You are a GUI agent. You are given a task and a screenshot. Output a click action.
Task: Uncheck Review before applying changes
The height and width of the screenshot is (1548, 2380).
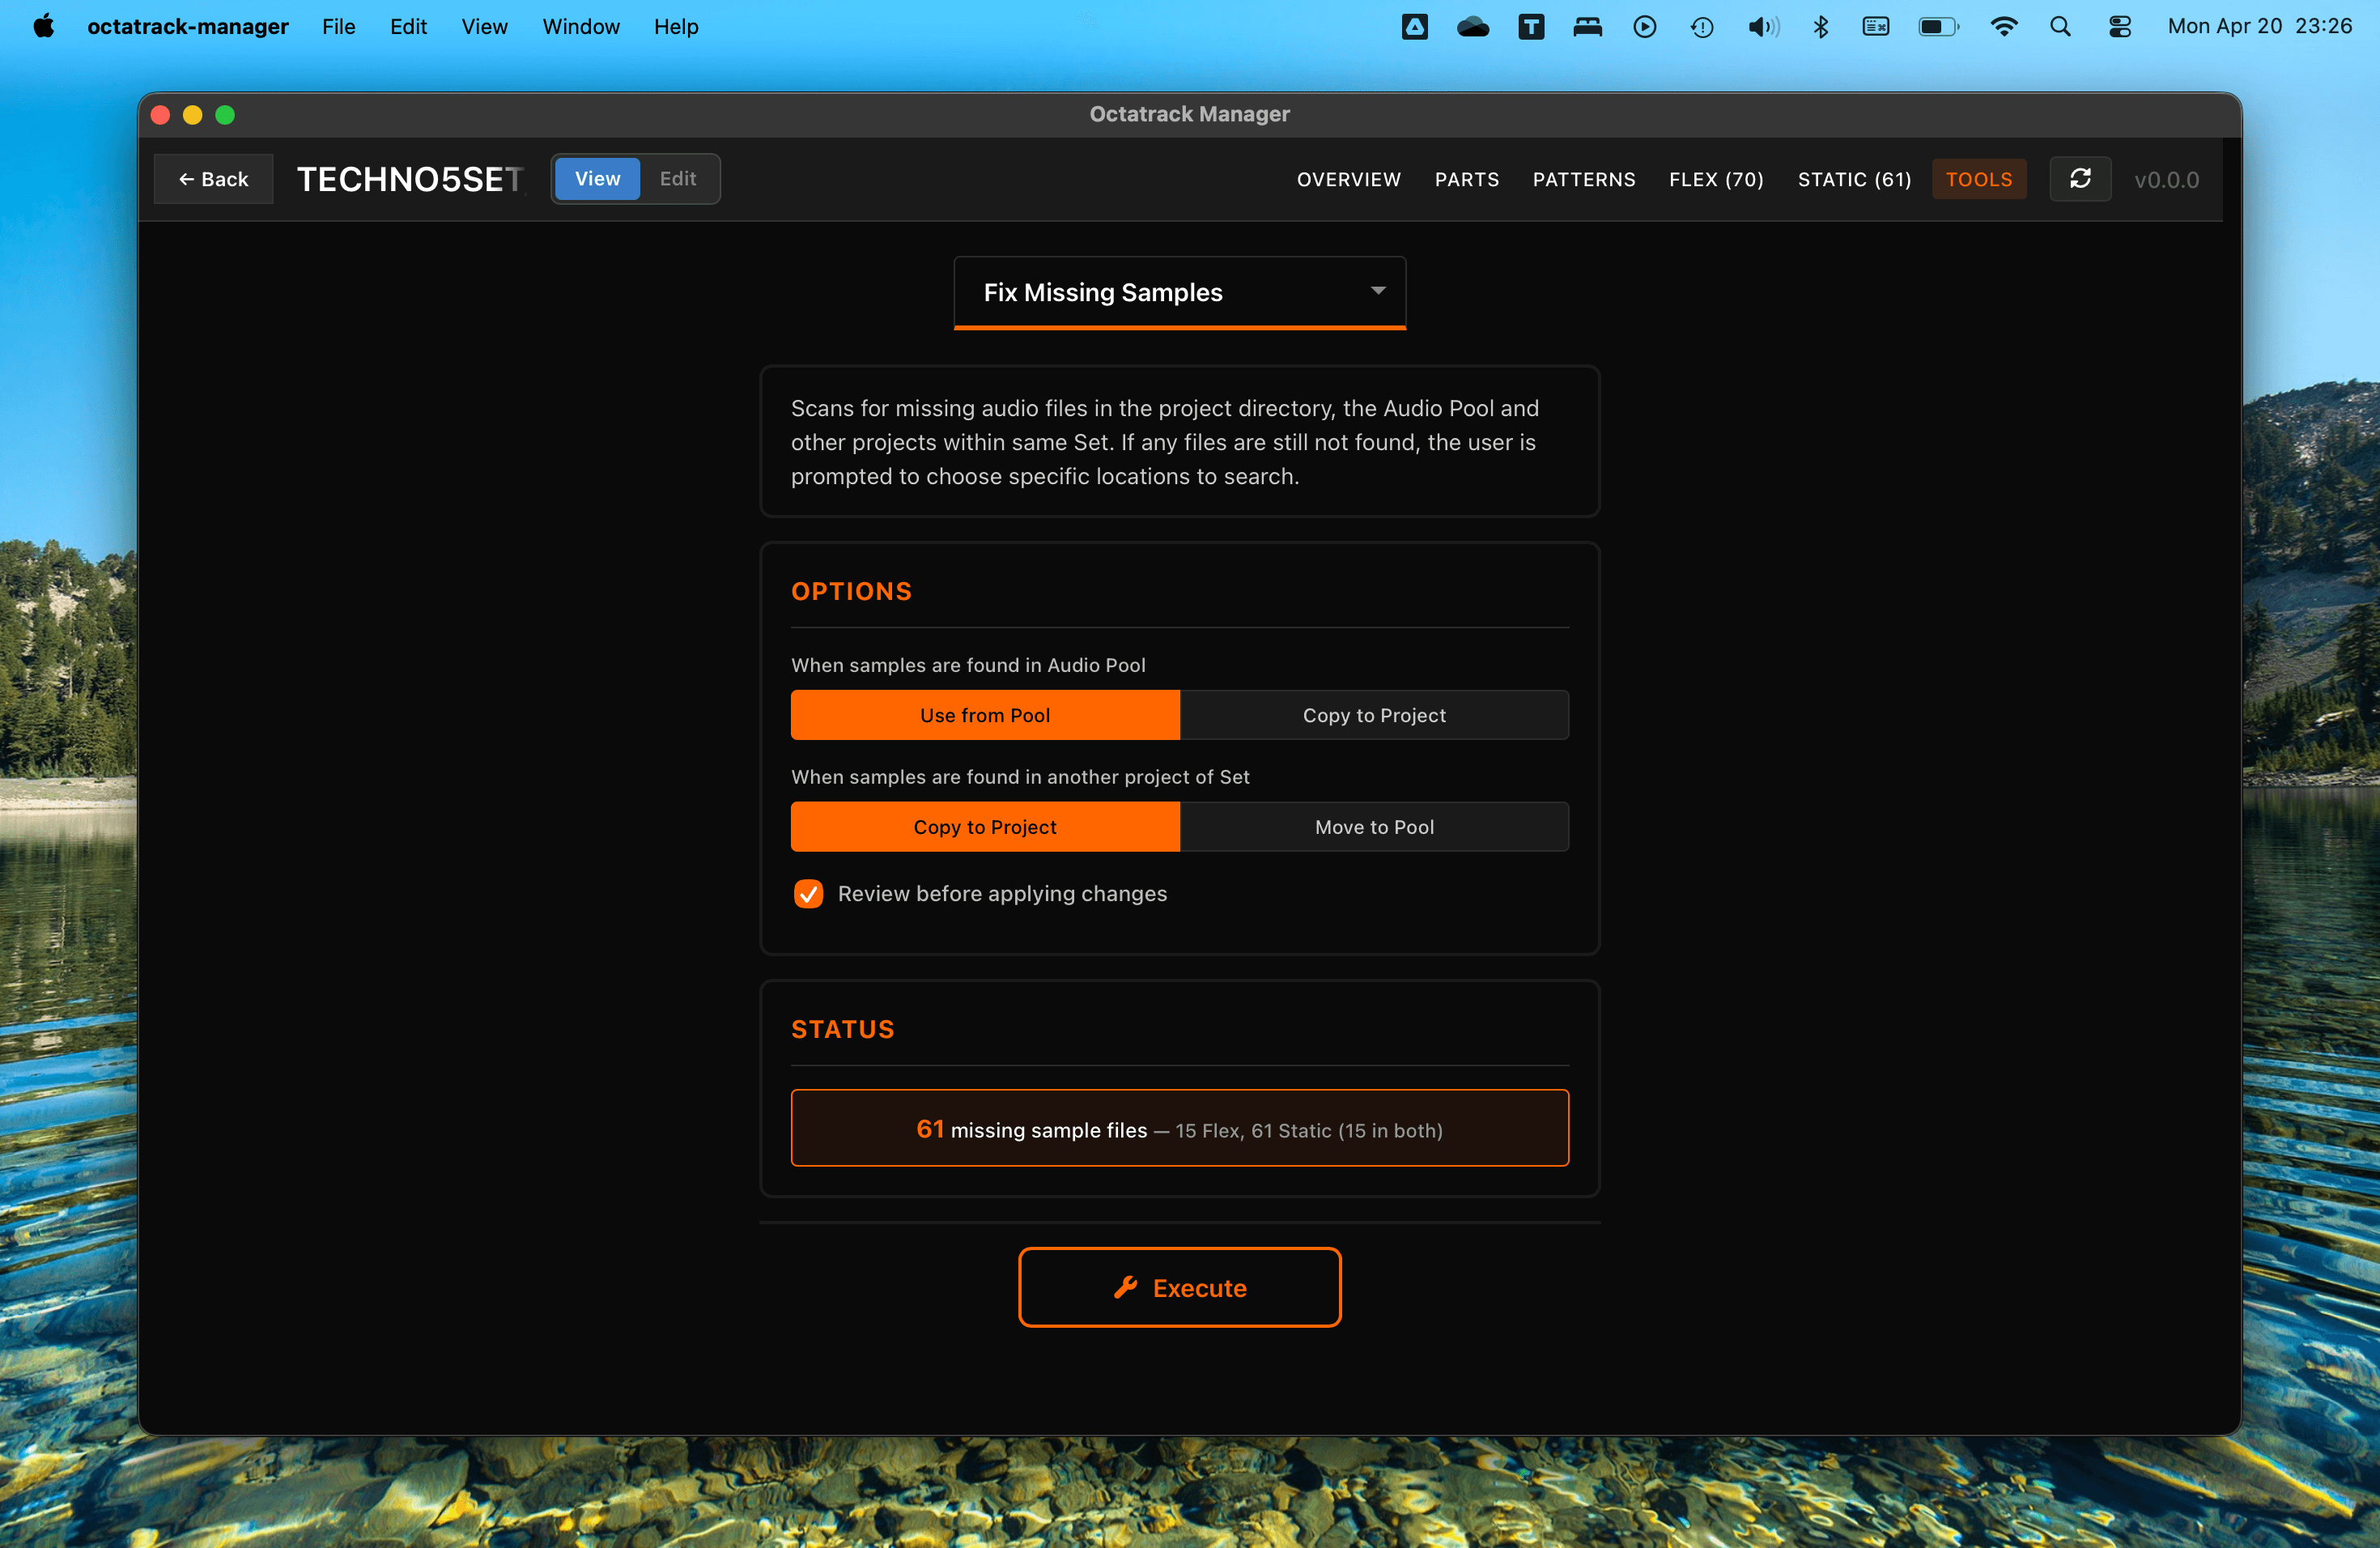[808, 894]
